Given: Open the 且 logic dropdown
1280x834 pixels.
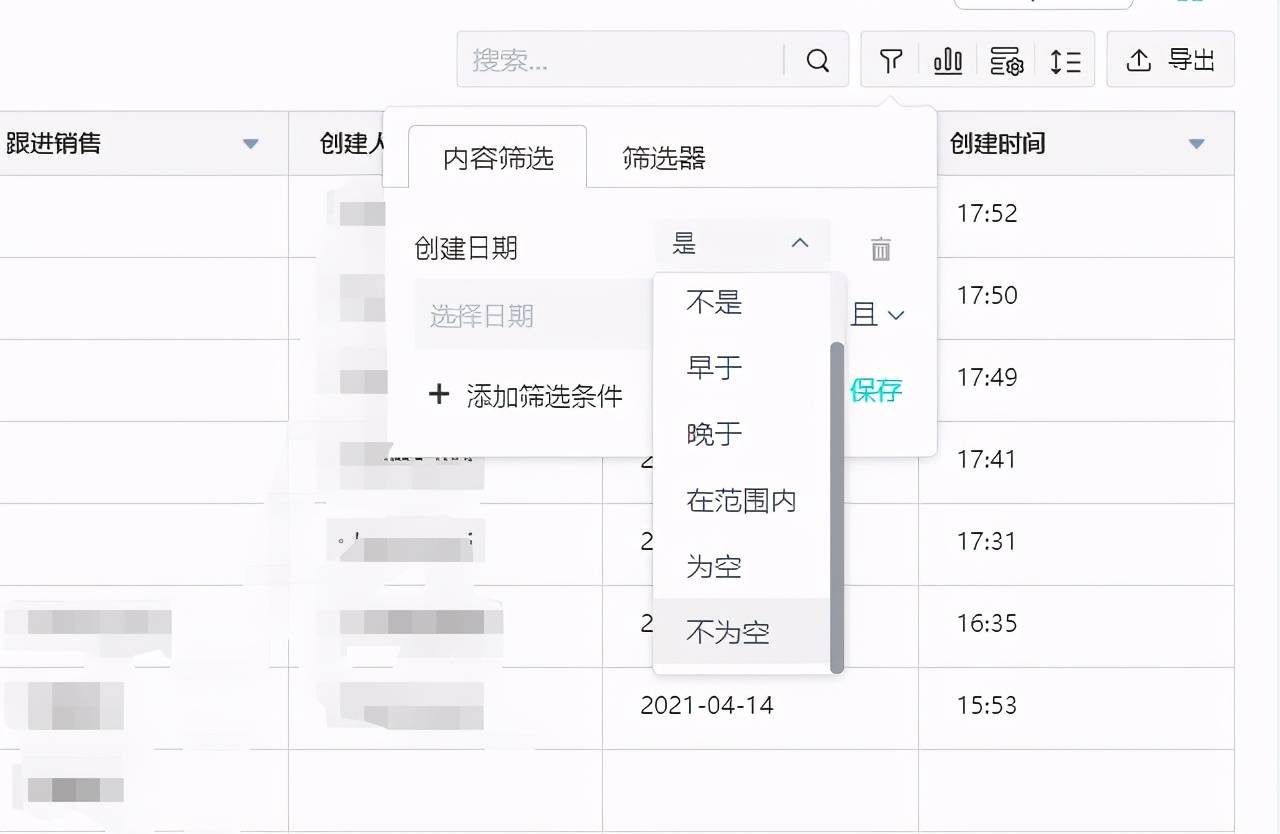Looking at the screenshot, I should 878,315.
